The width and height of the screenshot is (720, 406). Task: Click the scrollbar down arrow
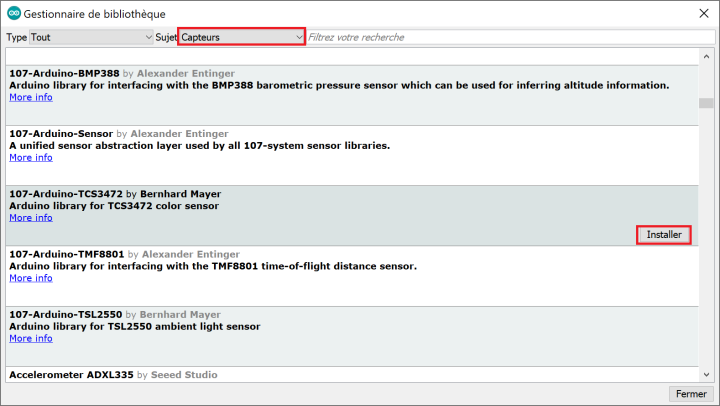pos(706,375)
